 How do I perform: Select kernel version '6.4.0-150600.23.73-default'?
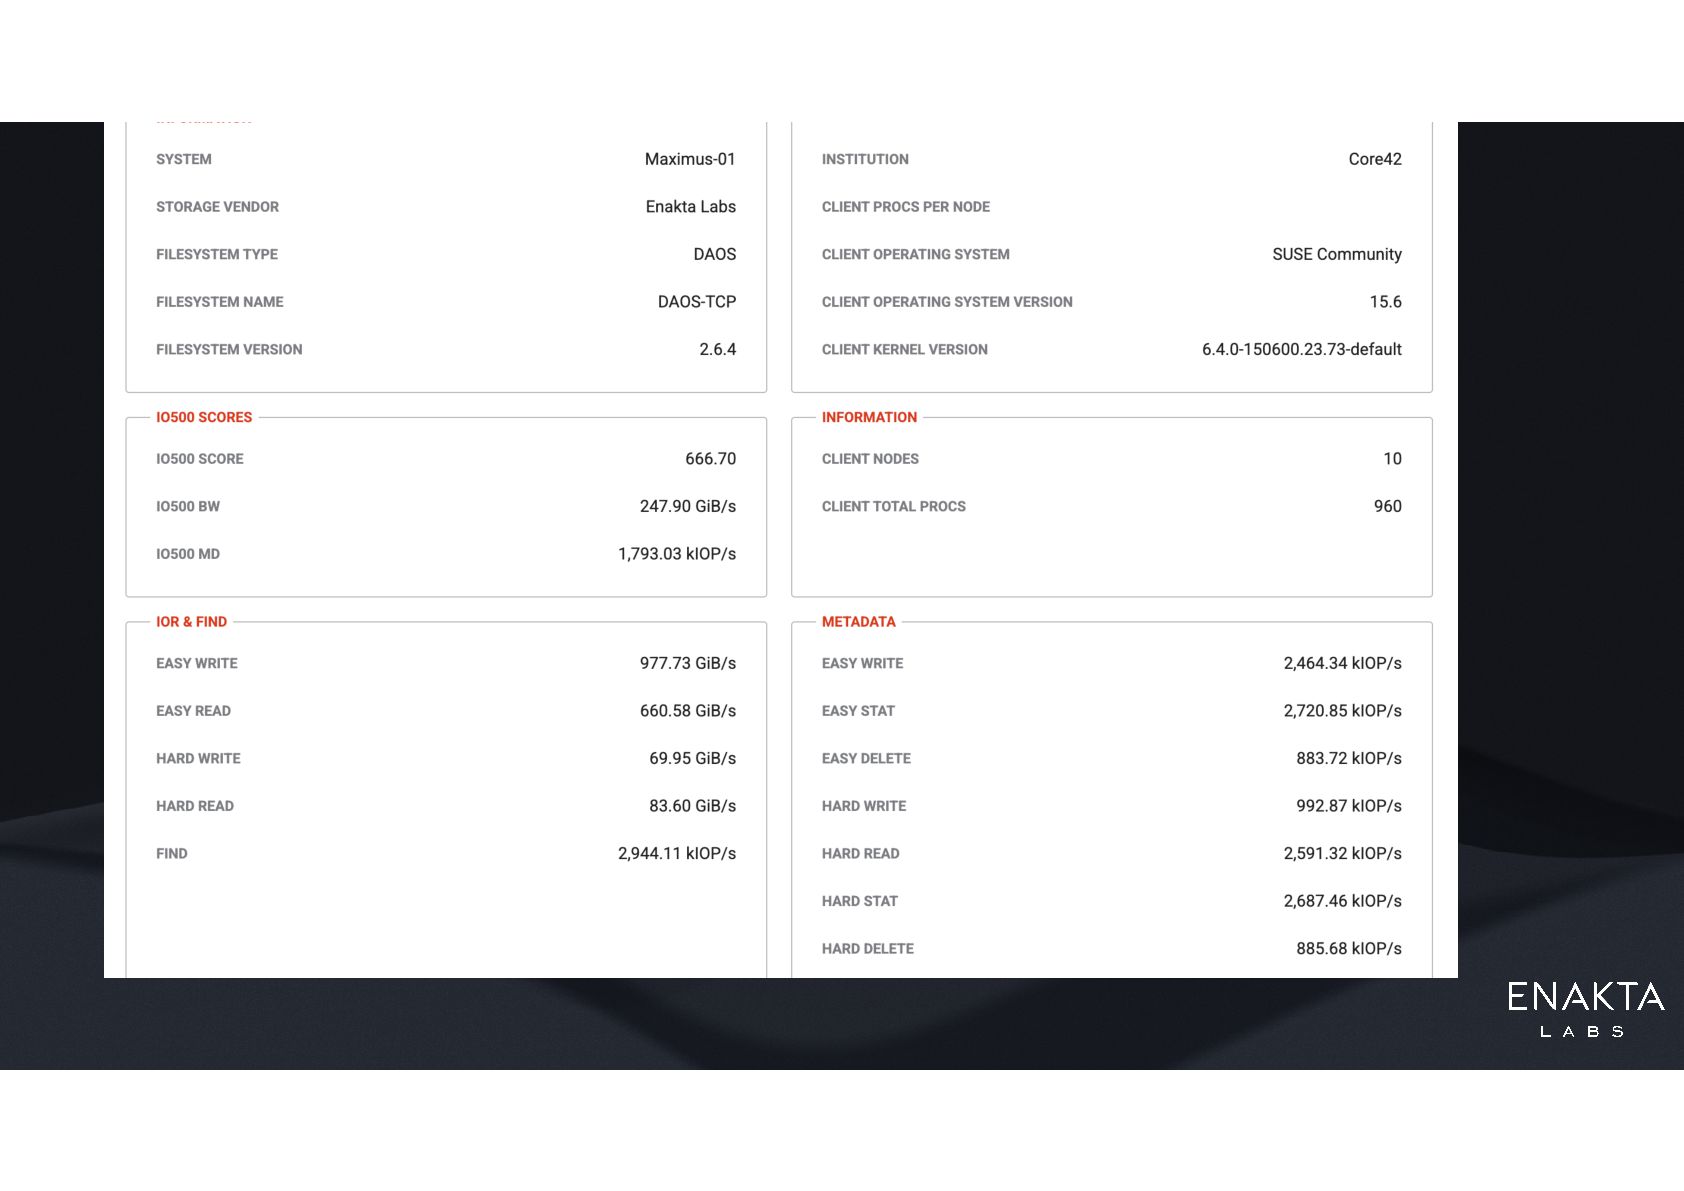click(1302, 349)
